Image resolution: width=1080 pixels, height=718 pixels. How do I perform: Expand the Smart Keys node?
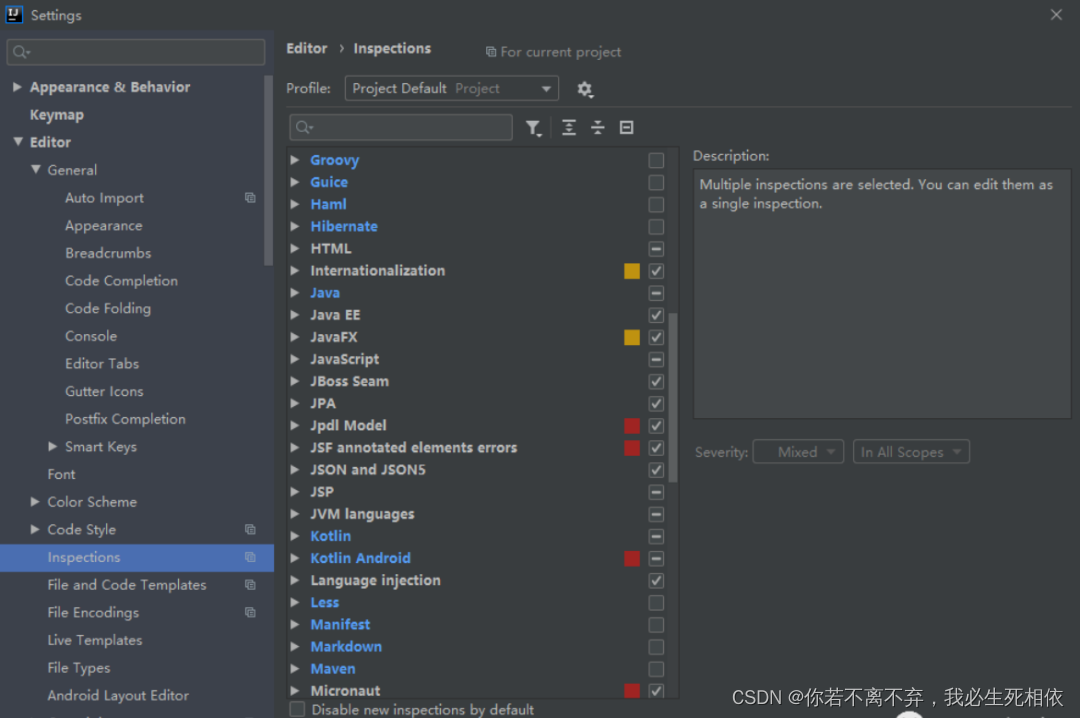[52, 447]
